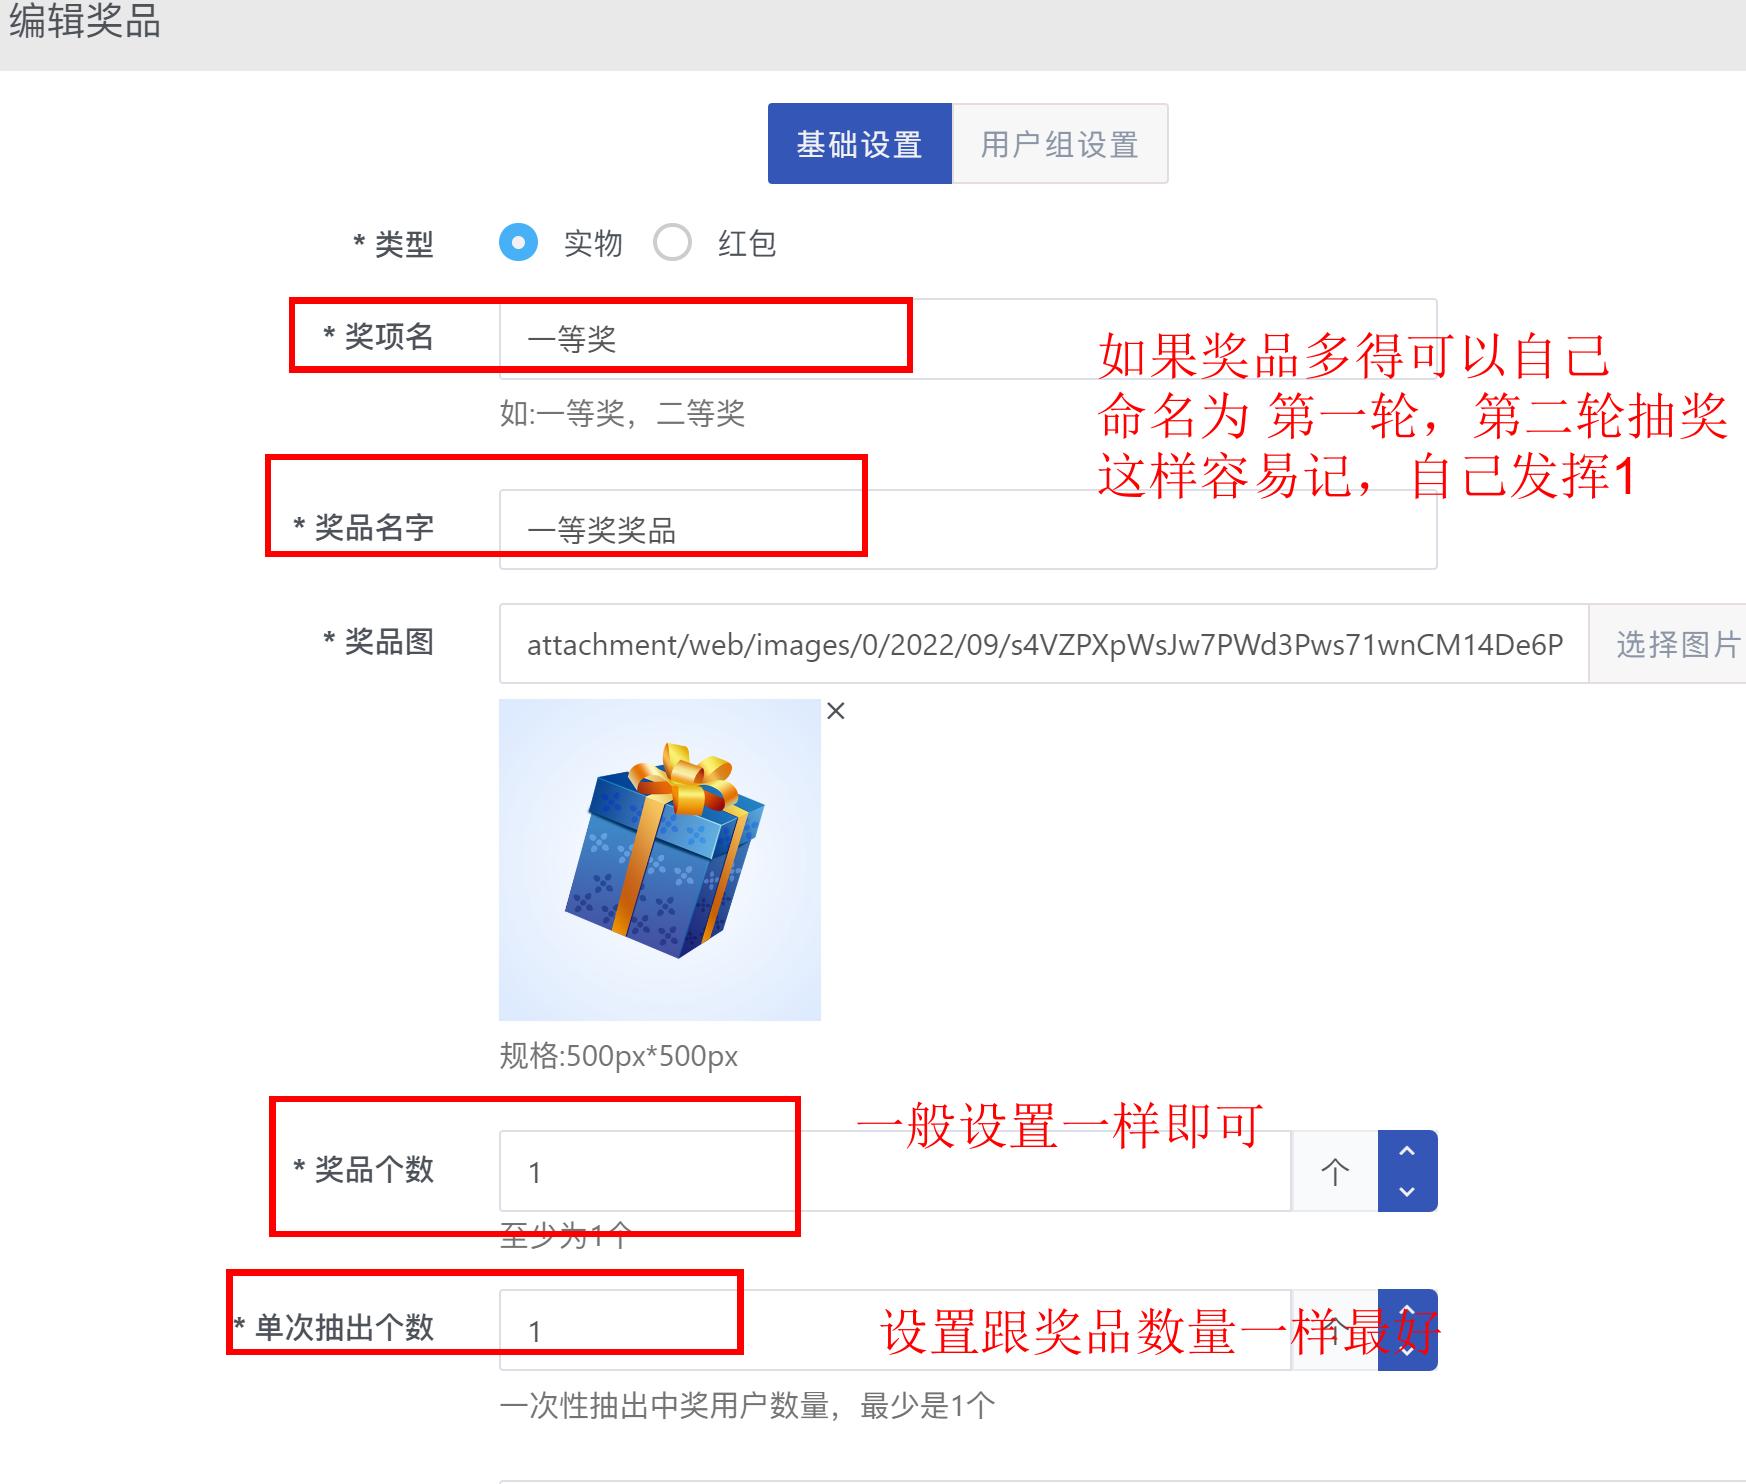The image size is (1746, 1484).
Task: Click the blue gift box thumbnail
Action: pyautogui.click(x=660, y=860)
